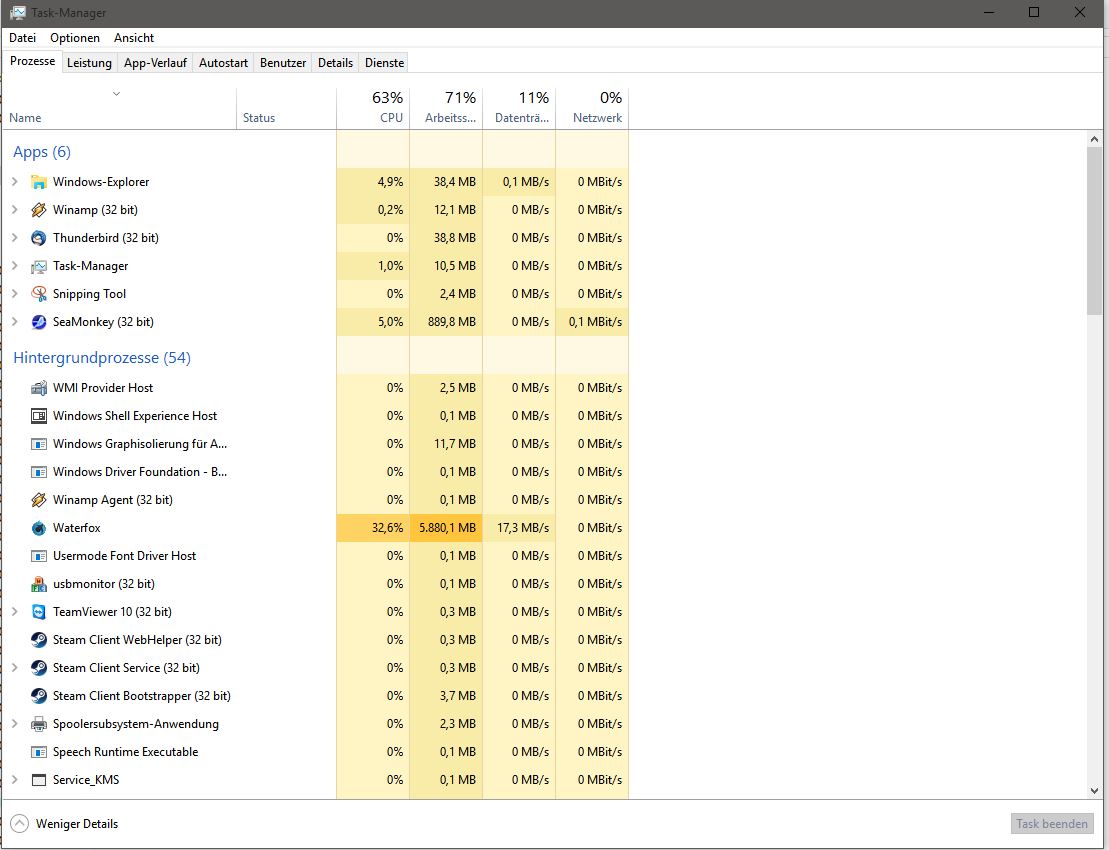Switch to the Autostart tab

pyautogui.click(x=223, y=63)
